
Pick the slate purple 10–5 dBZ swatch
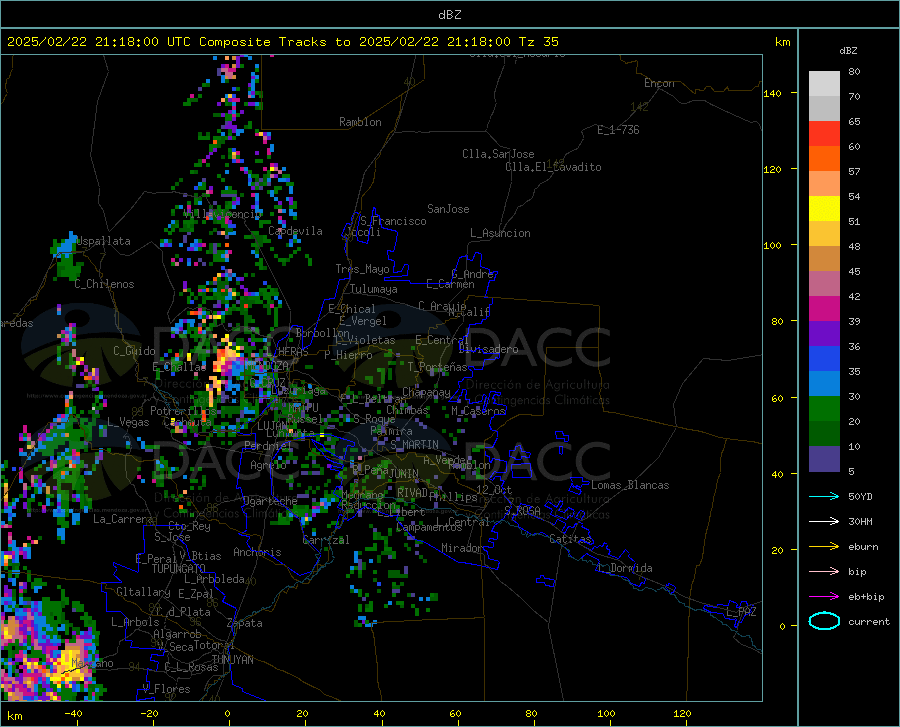pos(824,459)
